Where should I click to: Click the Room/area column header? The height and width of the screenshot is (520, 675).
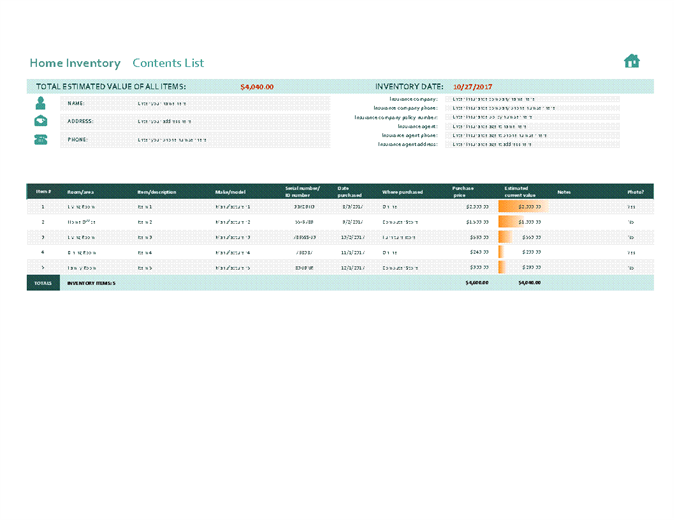point(81,192)
